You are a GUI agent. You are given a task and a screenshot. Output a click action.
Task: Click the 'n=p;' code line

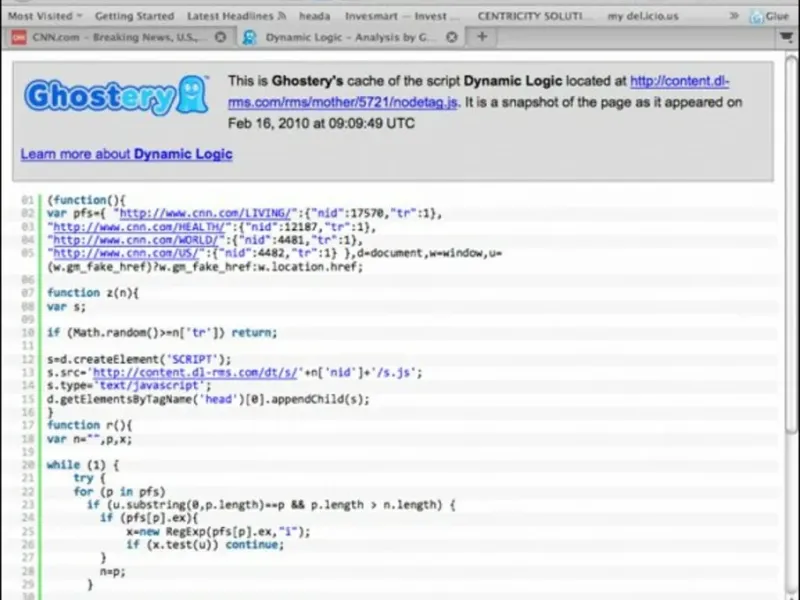[x=112, y=571]
